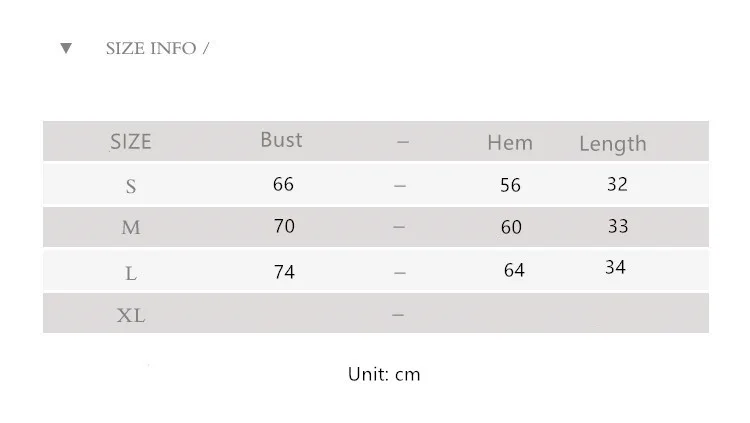750x423 pixels.
Task: Select the L size row label
Action: click(x=131, y=273)
